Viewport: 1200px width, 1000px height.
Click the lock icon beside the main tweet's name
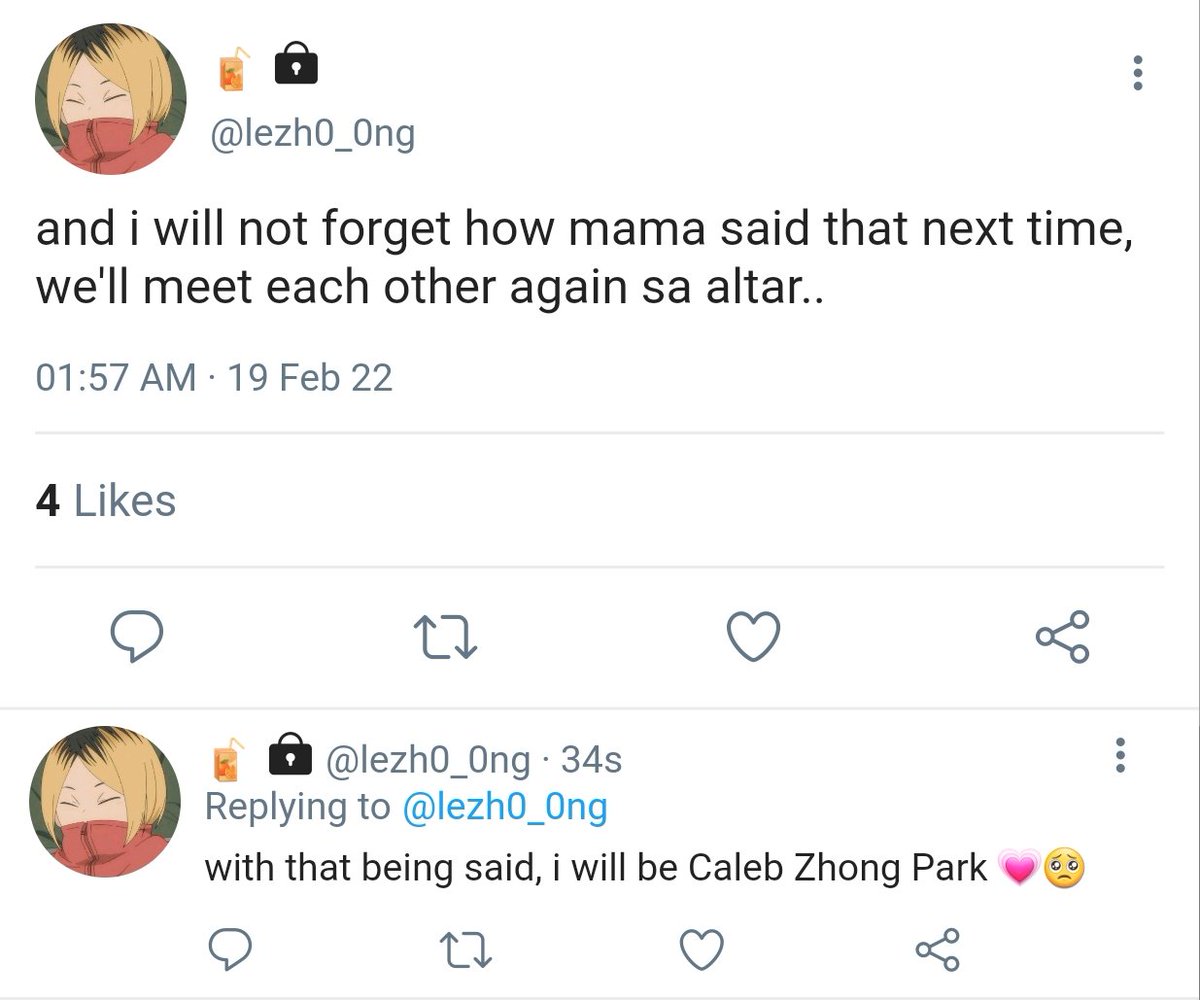click(x=294, y=65)
